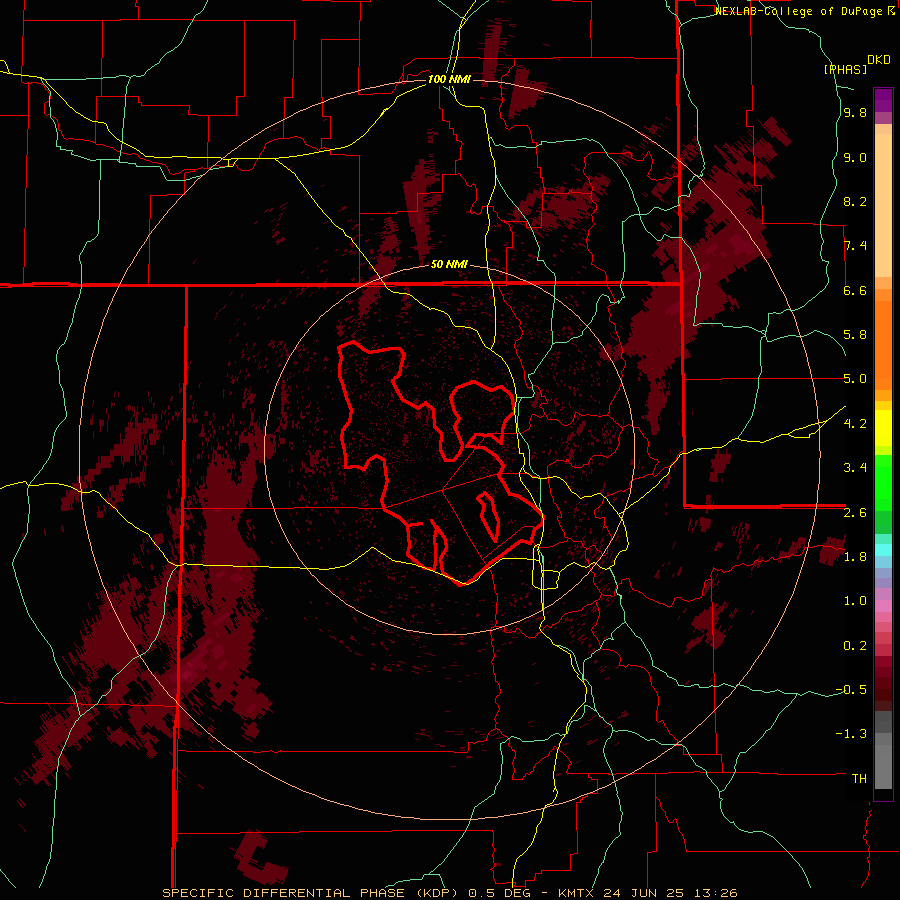This screenshot has width=900, height=900.
Task: Click the cyan band in the color scale
Action: pyautogui.click(x=883, y=550)
